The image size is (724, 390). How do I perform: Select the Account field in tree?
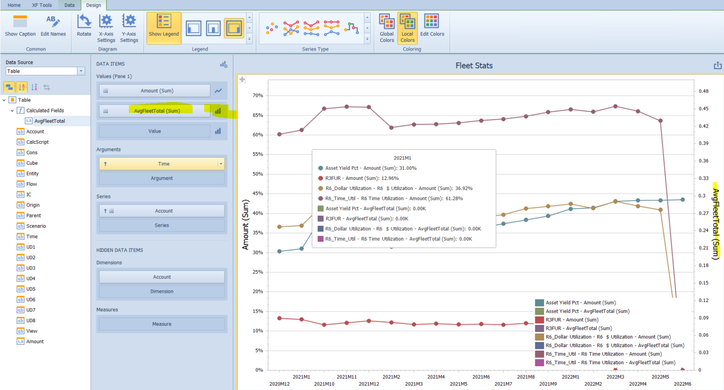(35, 132)
